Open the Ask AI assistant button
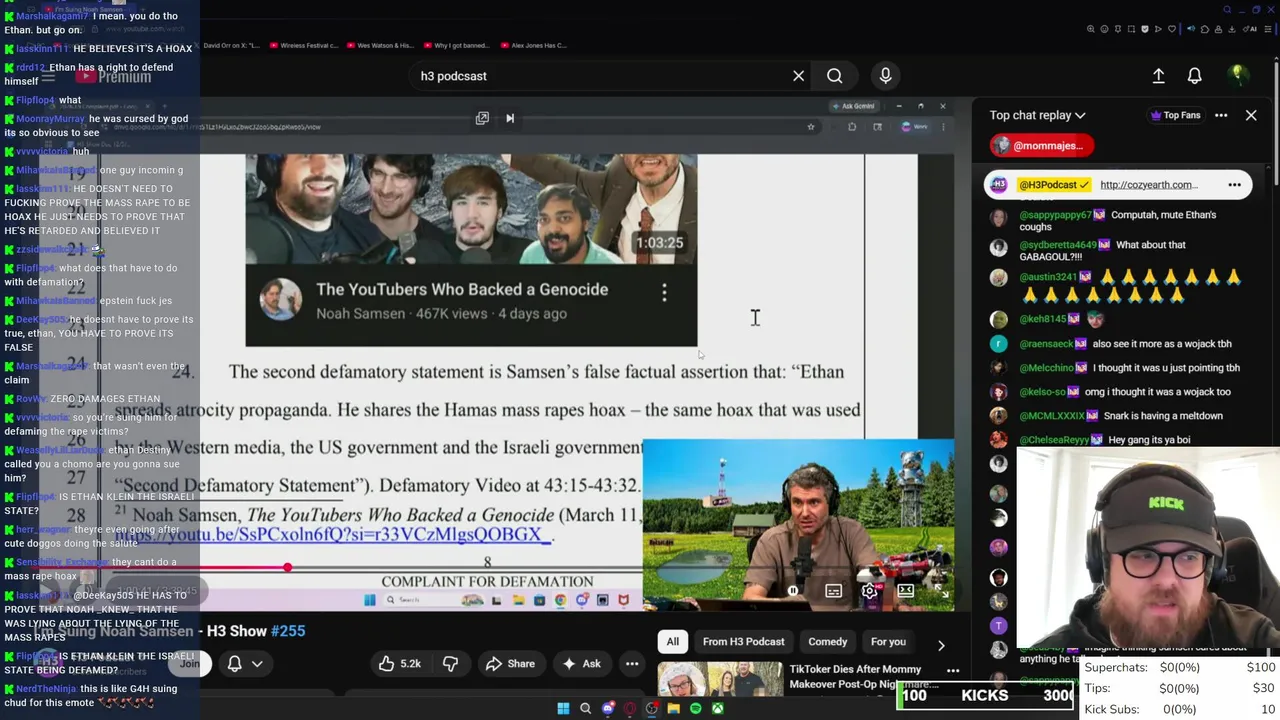 click(582, 663)
